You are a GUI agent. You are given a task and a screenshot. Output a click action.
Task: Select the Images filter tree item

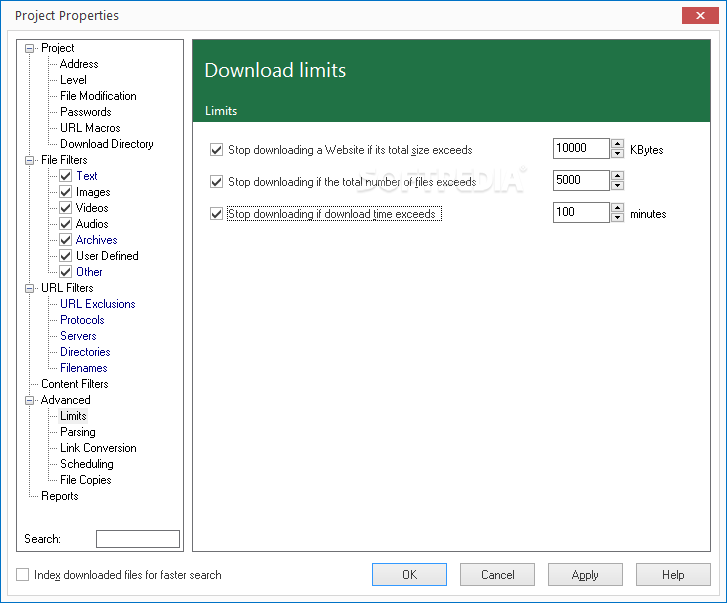click(93, 192)
